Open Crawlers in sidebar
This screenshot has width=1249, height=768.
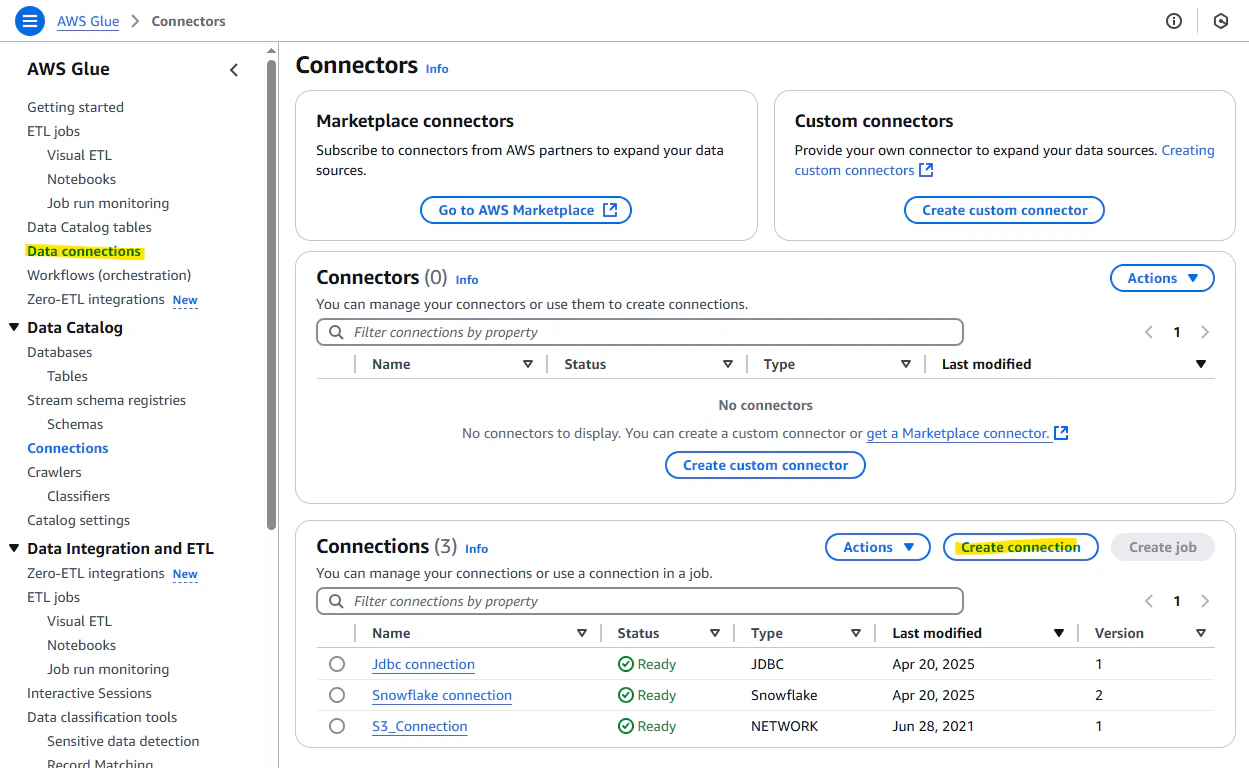[x=54, y=472]
